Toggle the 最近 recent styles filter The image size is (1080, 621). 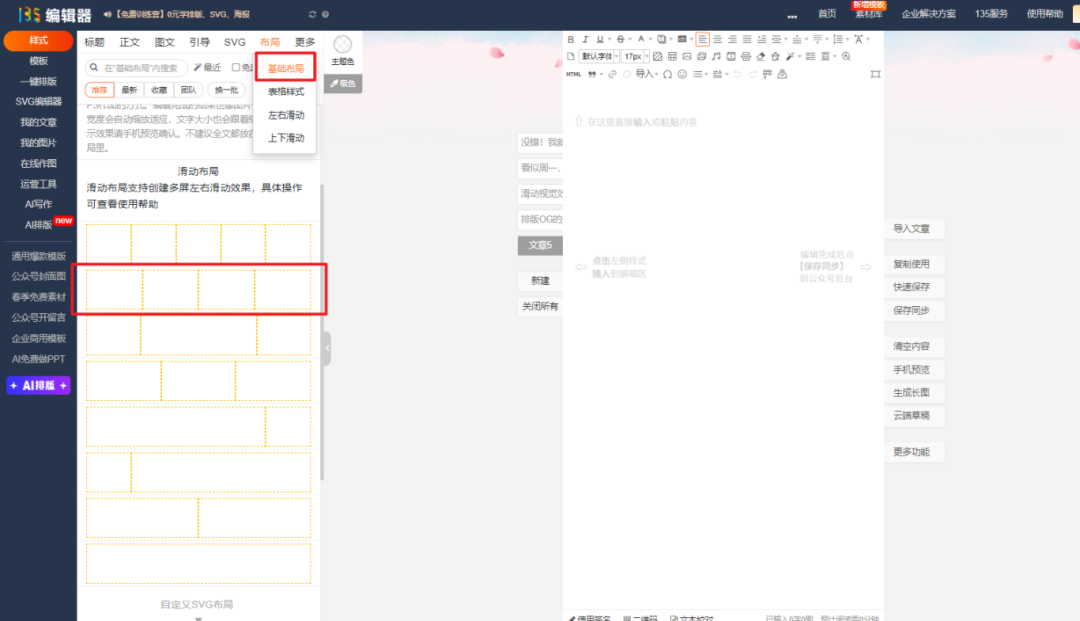(x=207, y=67)
